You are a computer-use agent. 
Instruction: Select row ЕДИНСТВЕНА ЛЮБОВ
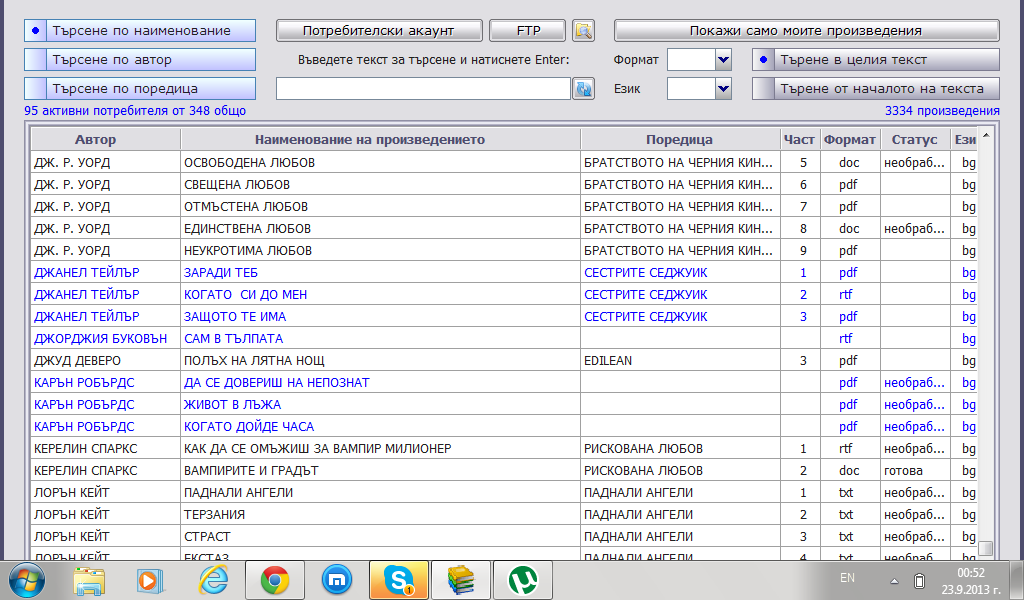pos(504,229)
